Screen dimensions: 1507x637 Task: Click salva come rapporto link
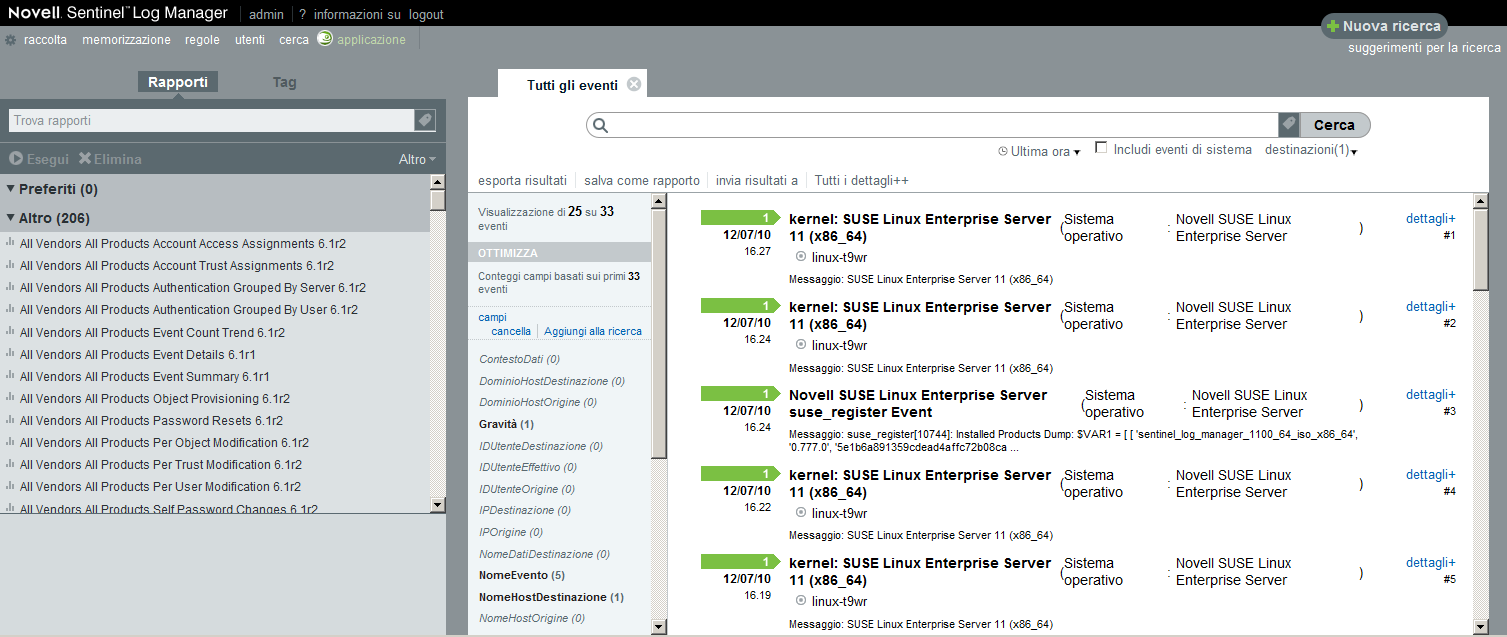pyautogui.click(x=642, y=180)
